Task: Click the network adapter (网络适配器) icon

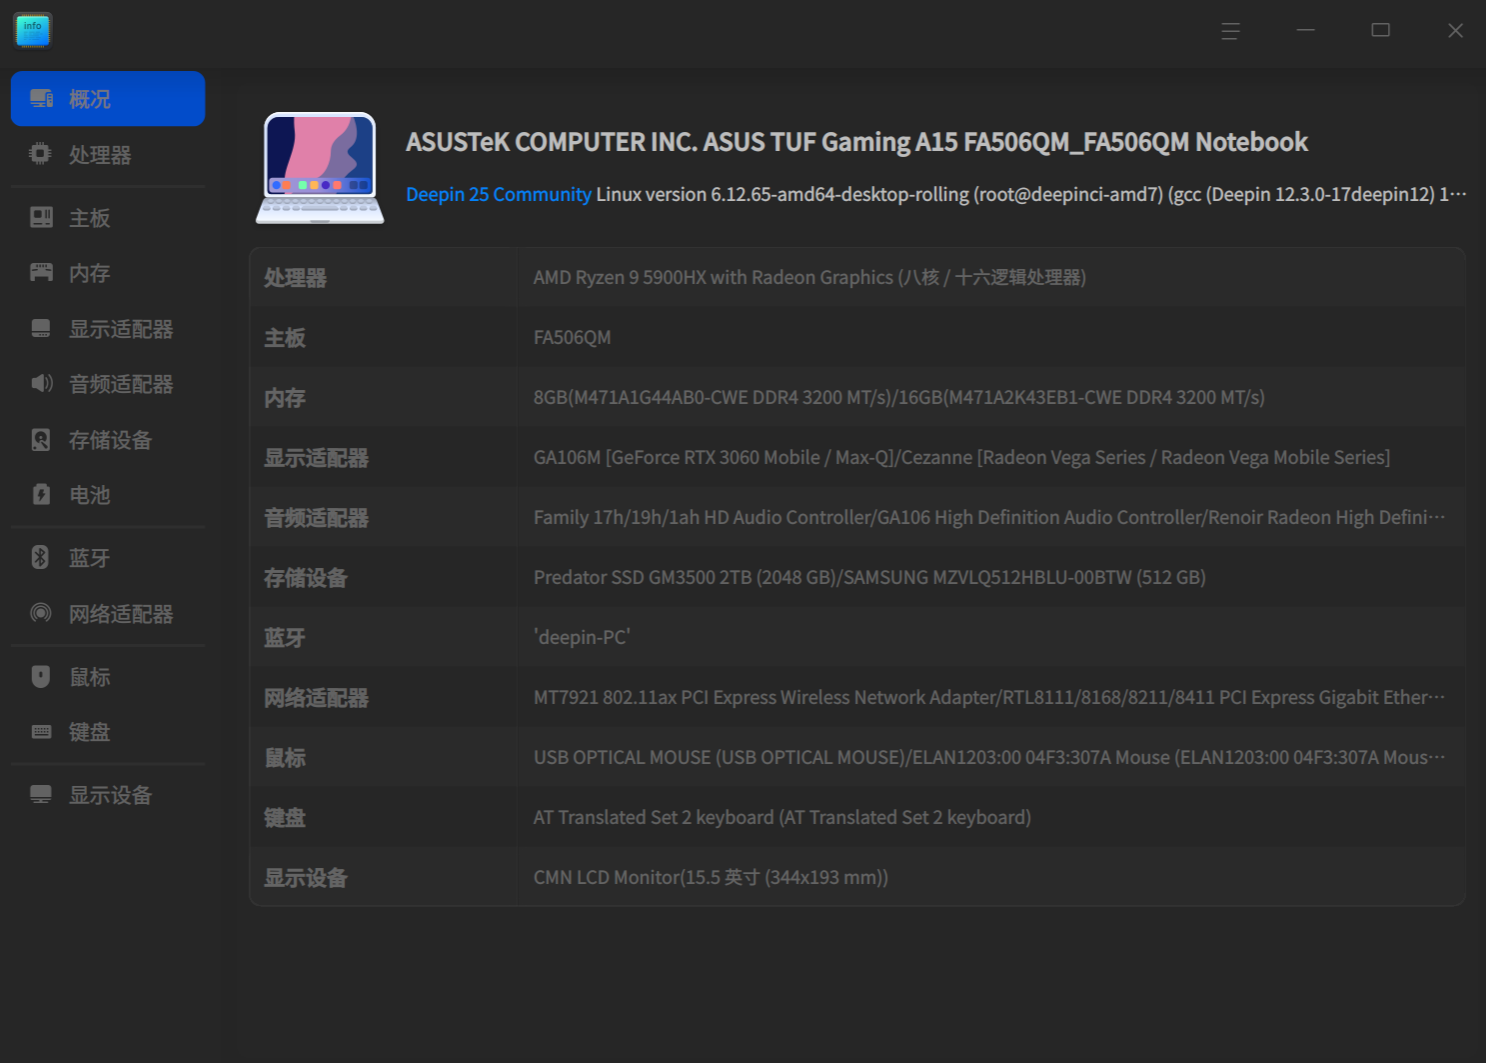Action: pyautogui.click(x=41, y=613)
